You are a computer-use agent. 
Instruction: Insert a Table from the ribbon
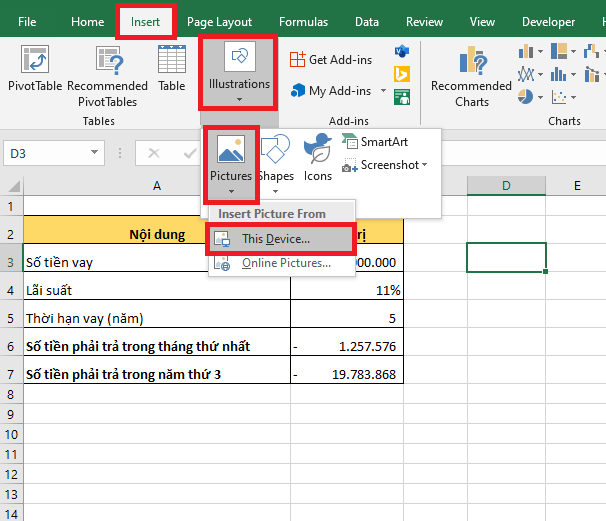pos(172,62)
